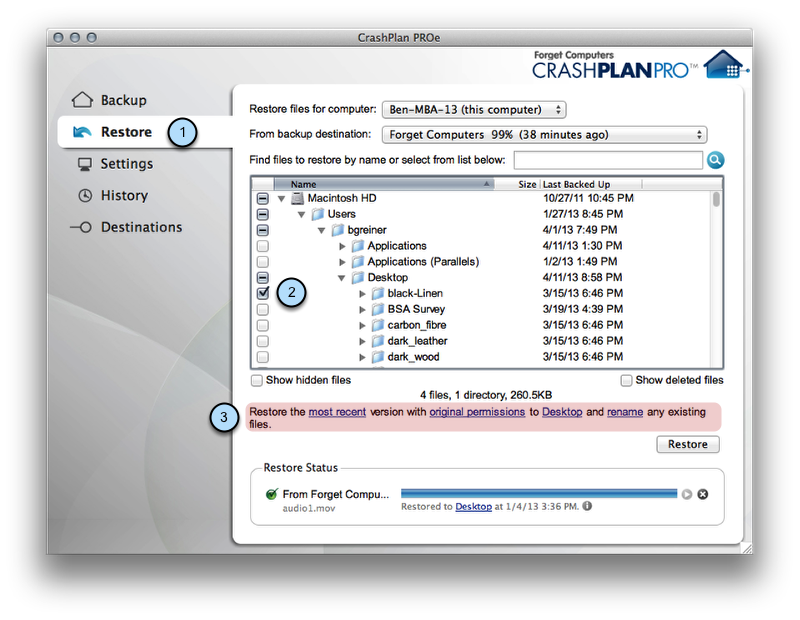Viewport: 800px width, 620px height.
Task: Click the blue search magnifier button
Action: 715,160
